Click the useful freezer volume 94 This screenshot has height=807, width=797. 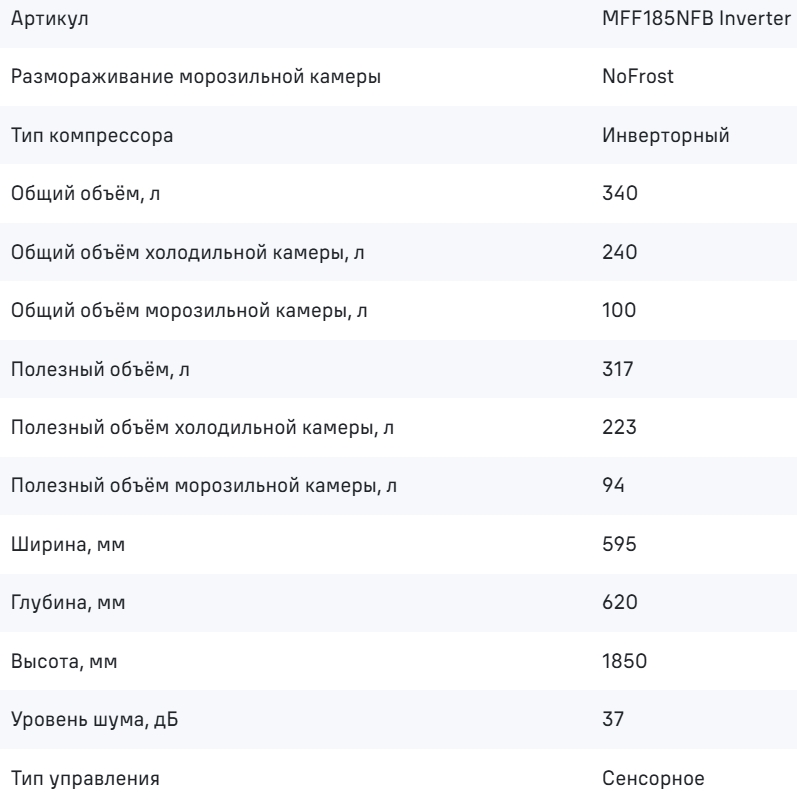coord(613,485)
